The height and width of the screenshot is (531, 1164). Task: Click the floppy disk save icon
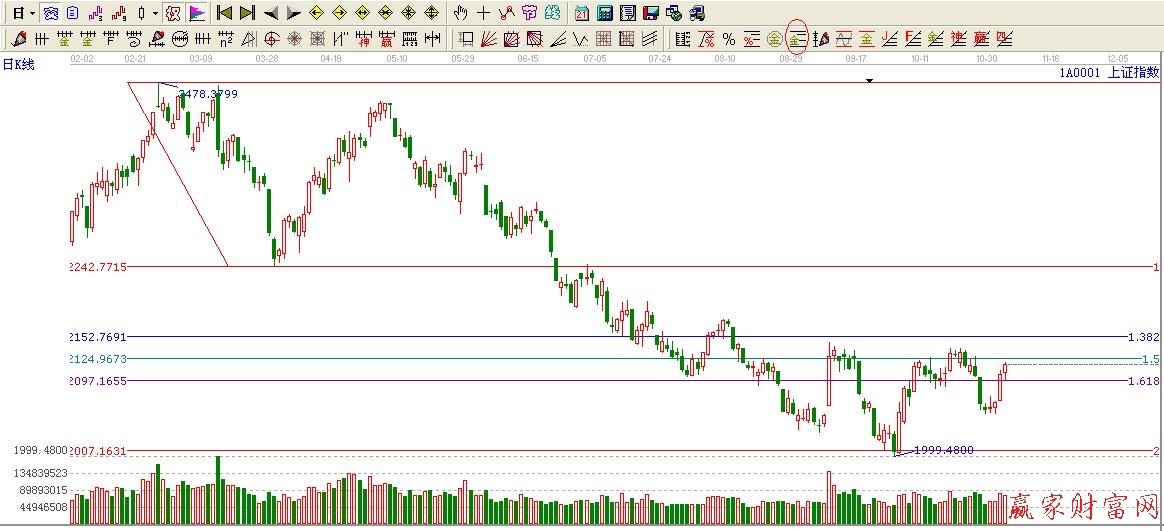click(650, 13)
